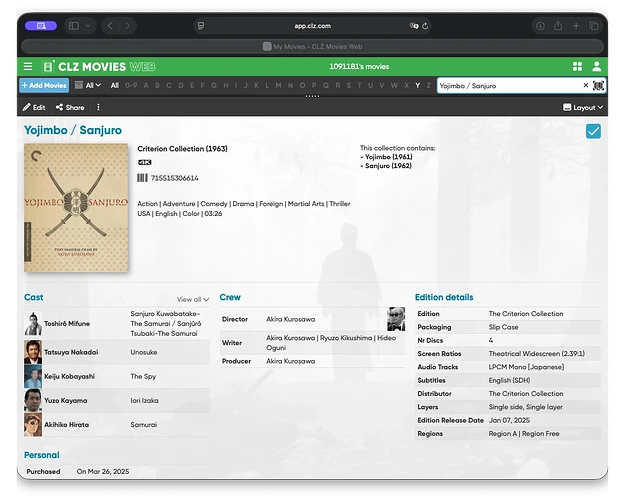Filter by letter Z
This screenshot has height=500, width=625.
428,85
